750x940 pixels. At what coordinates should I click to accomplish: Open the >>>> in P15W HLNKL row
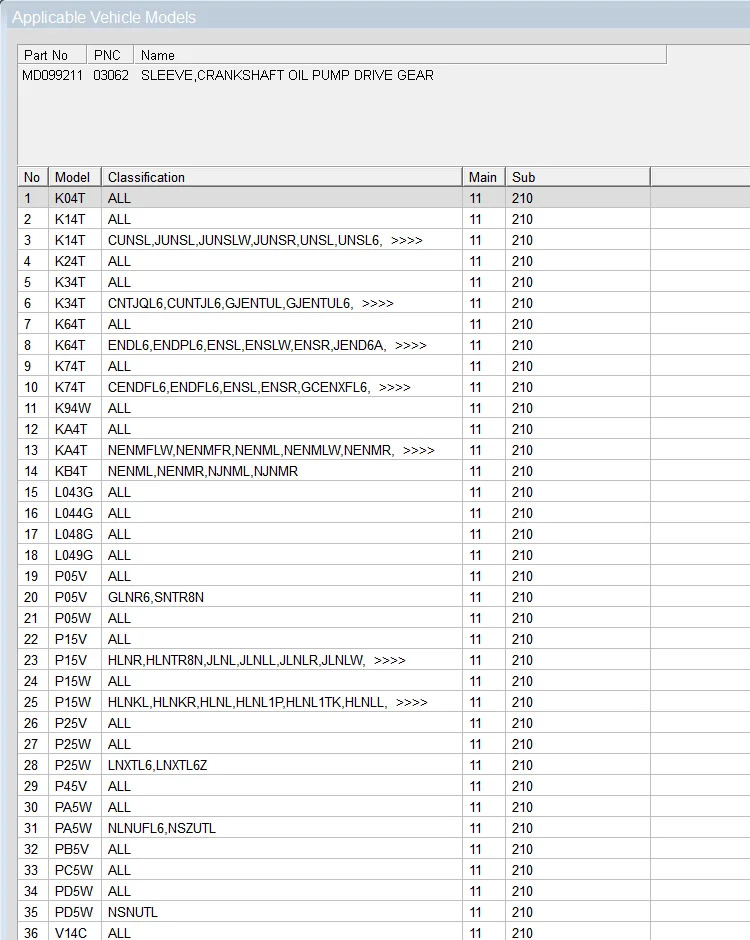(411, 702)
